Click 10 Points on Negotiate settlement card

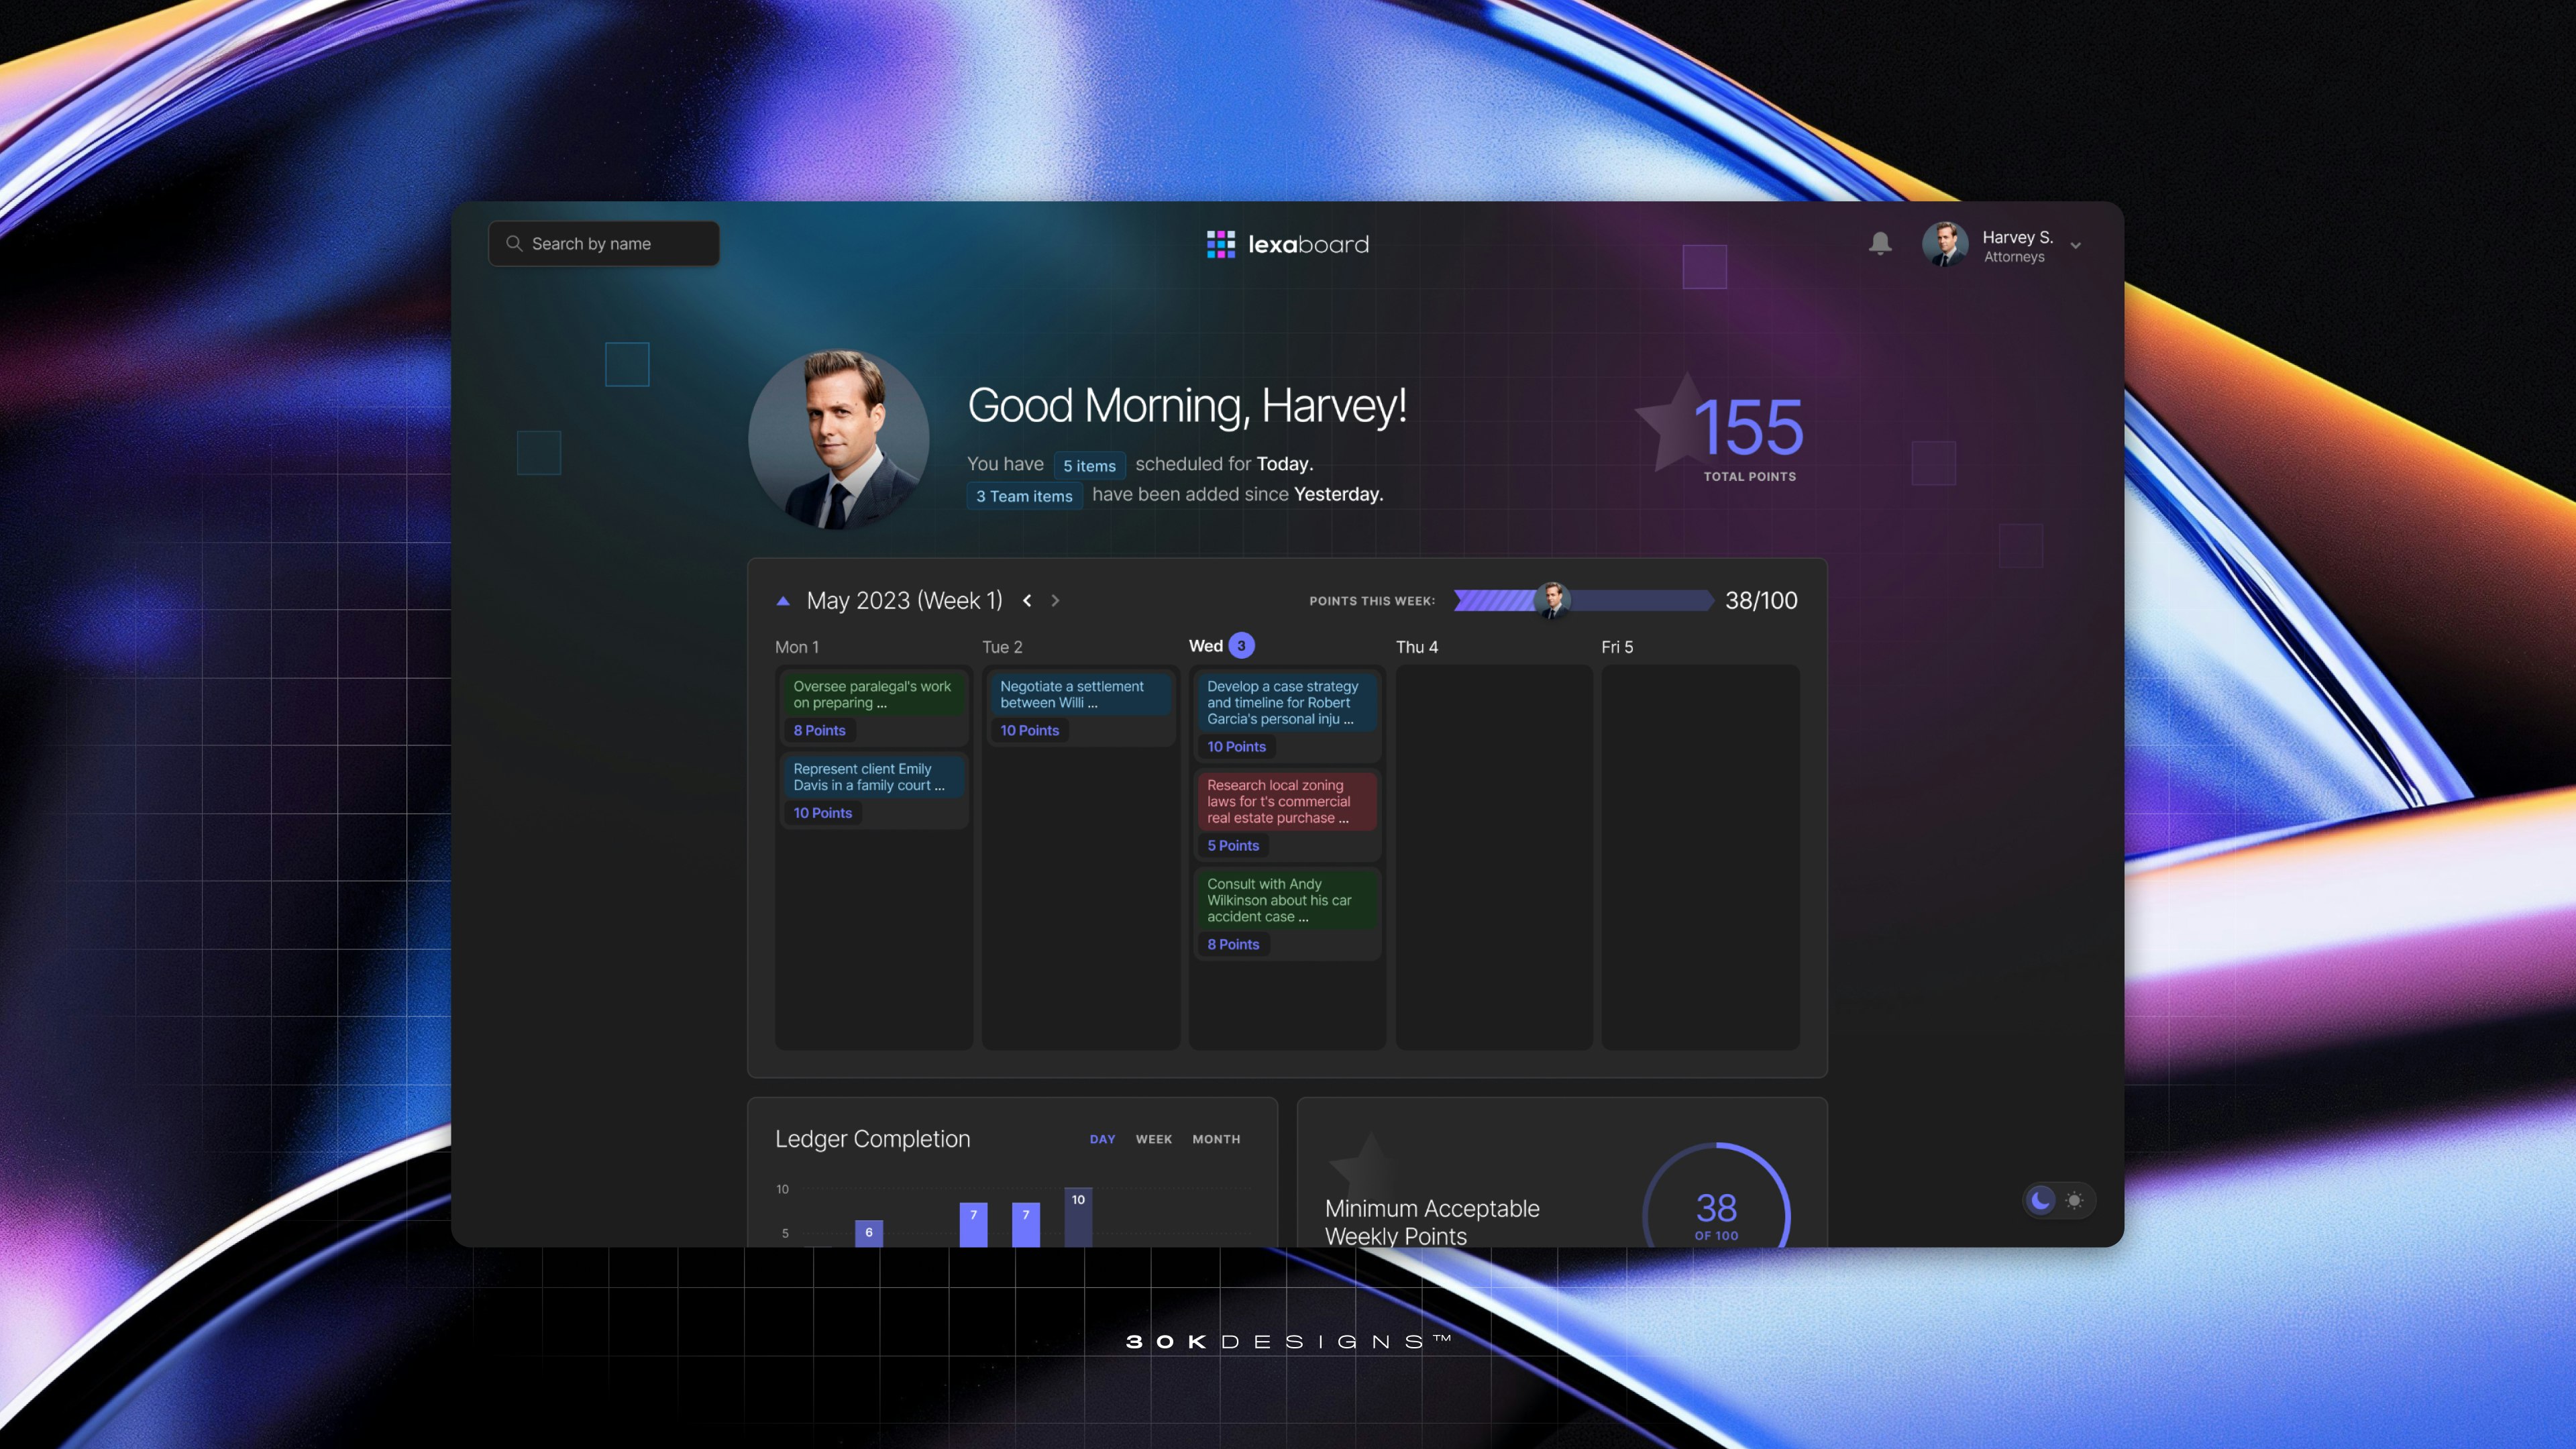pyautogui.click(x=1030, y=730)
